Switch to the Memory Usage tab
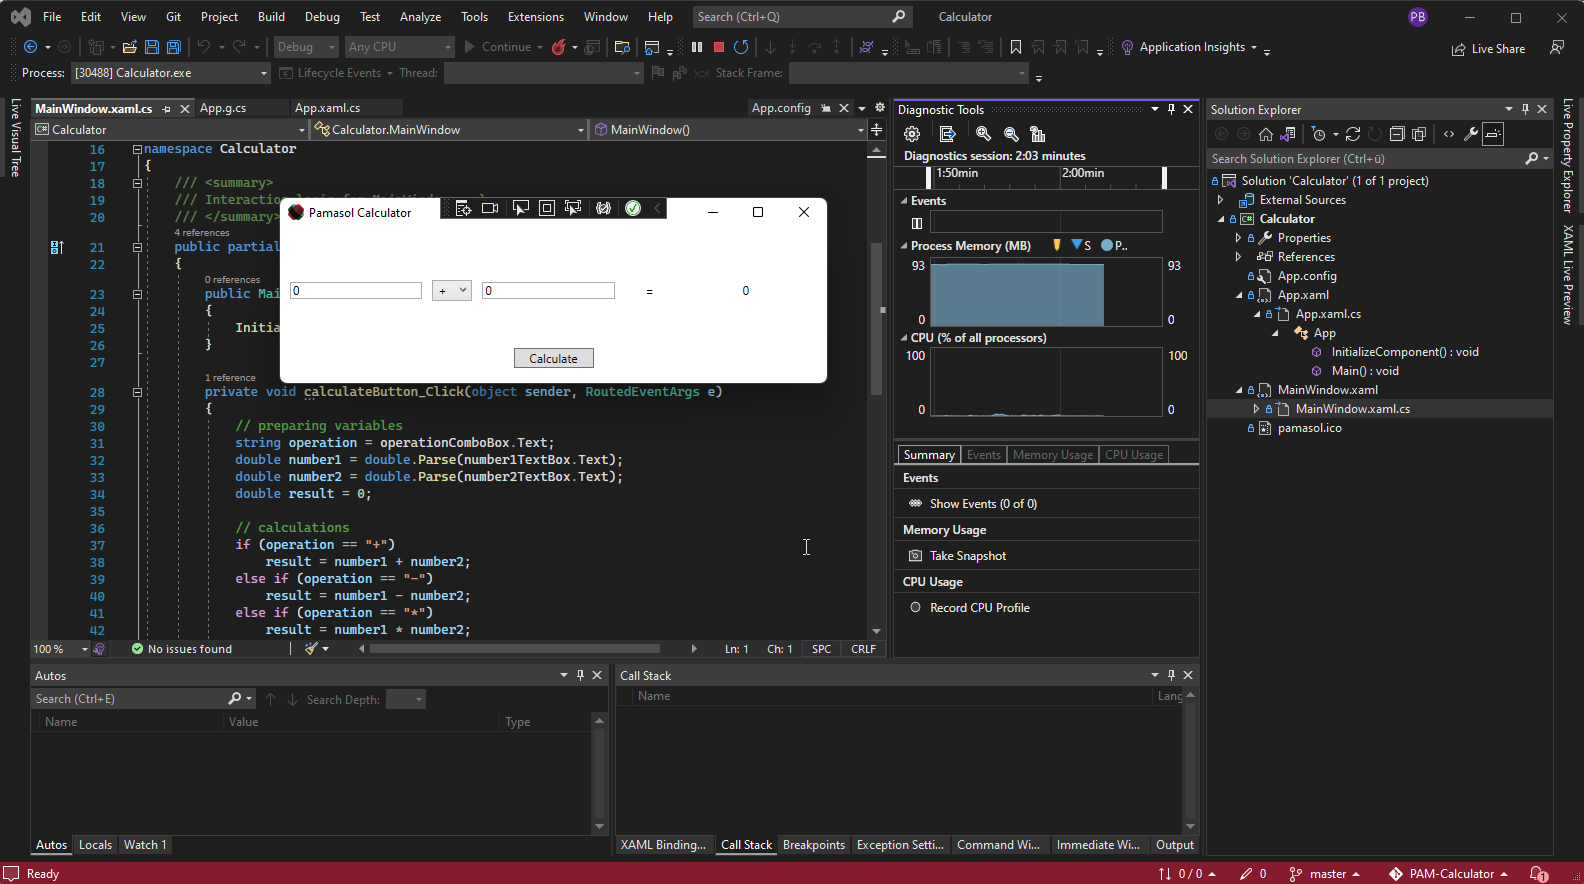This screenshot has width=1584, height=884. 1053,455
